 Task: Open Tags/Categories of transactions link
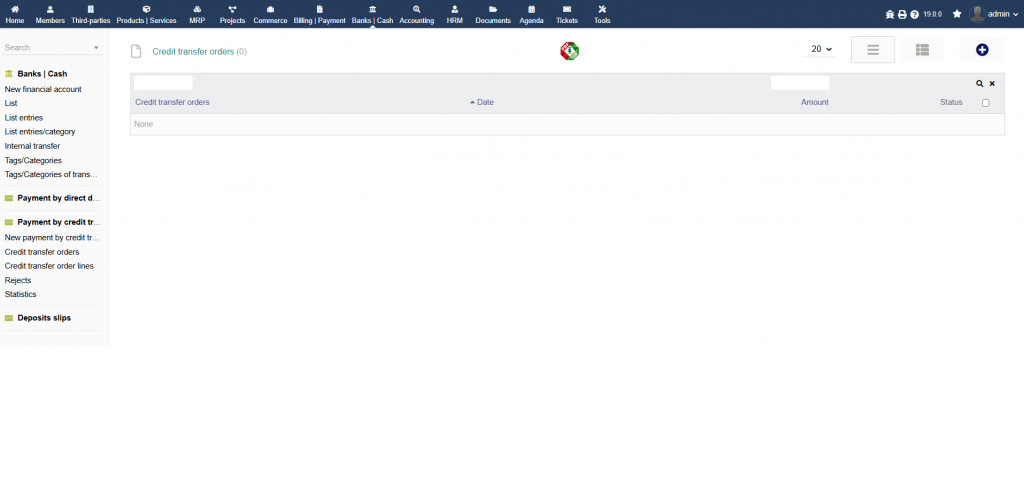(x=51, y=174)
